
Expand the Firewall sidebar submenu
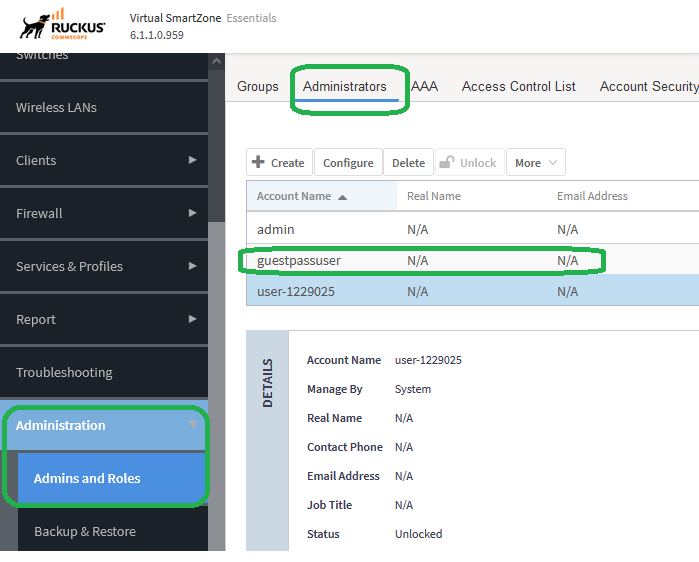(x=192, y=213)
